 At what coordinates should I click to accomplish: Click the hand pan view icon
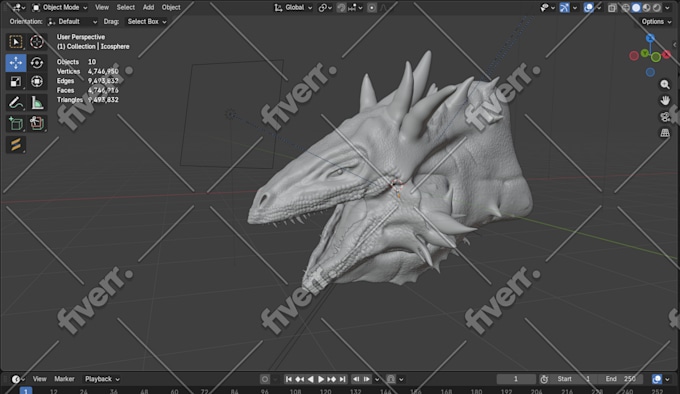coord(664,101)
